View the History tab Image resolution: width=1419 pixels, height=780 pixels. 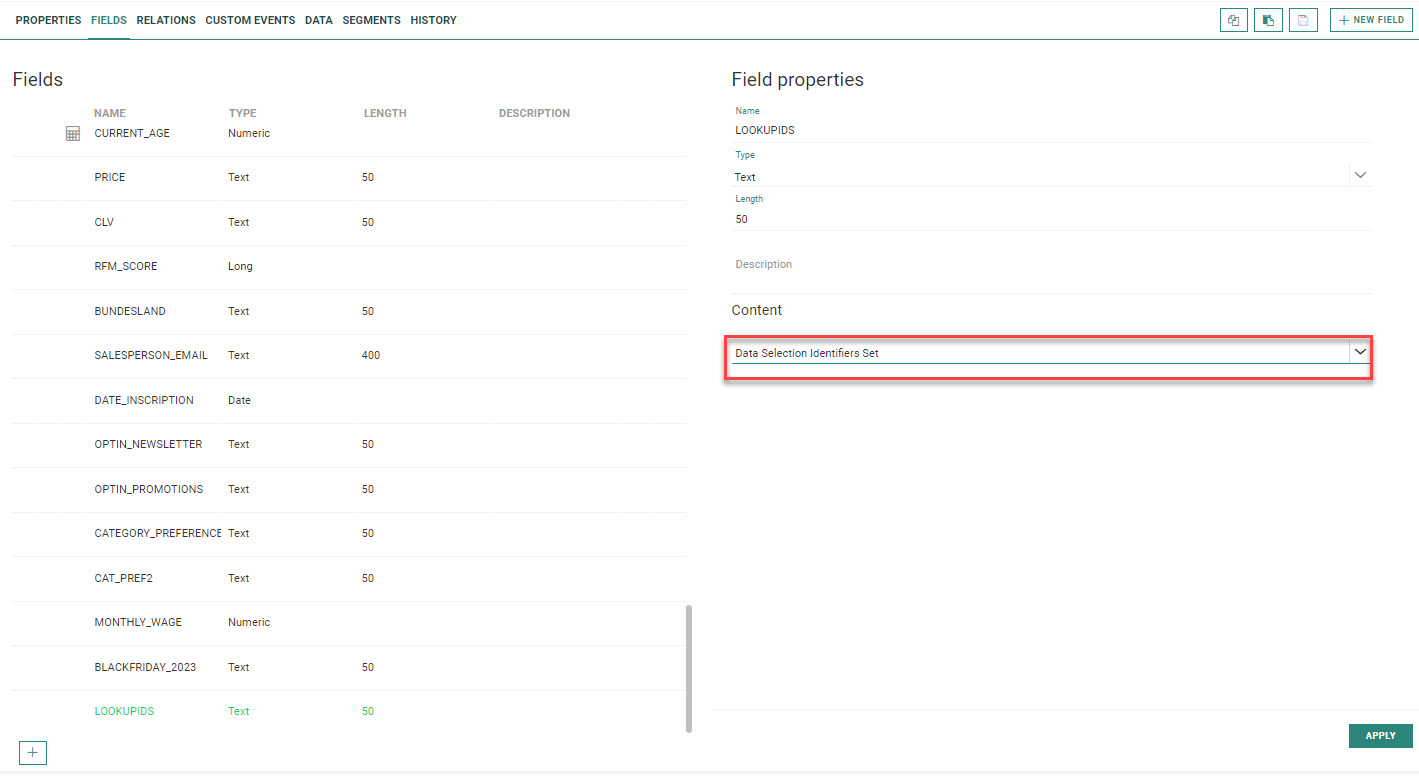(433, 20)
